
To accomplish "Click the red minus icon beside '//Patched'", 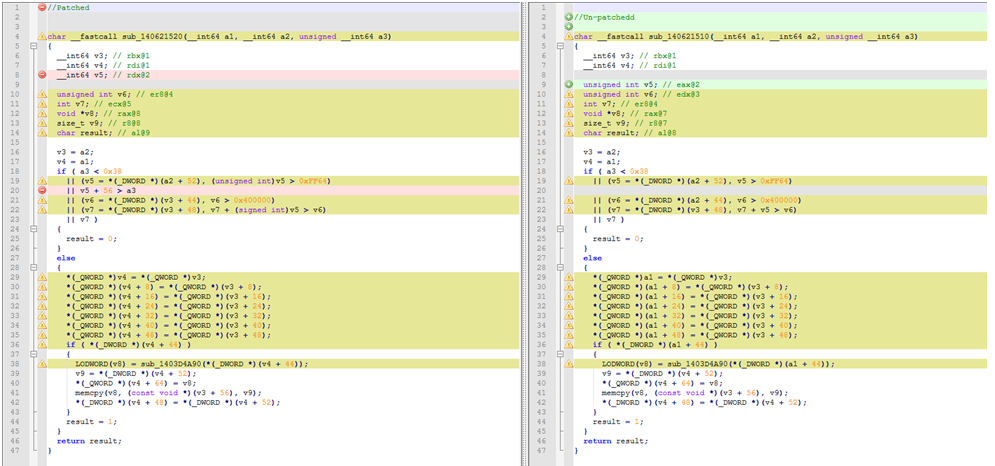I will 43,7.
